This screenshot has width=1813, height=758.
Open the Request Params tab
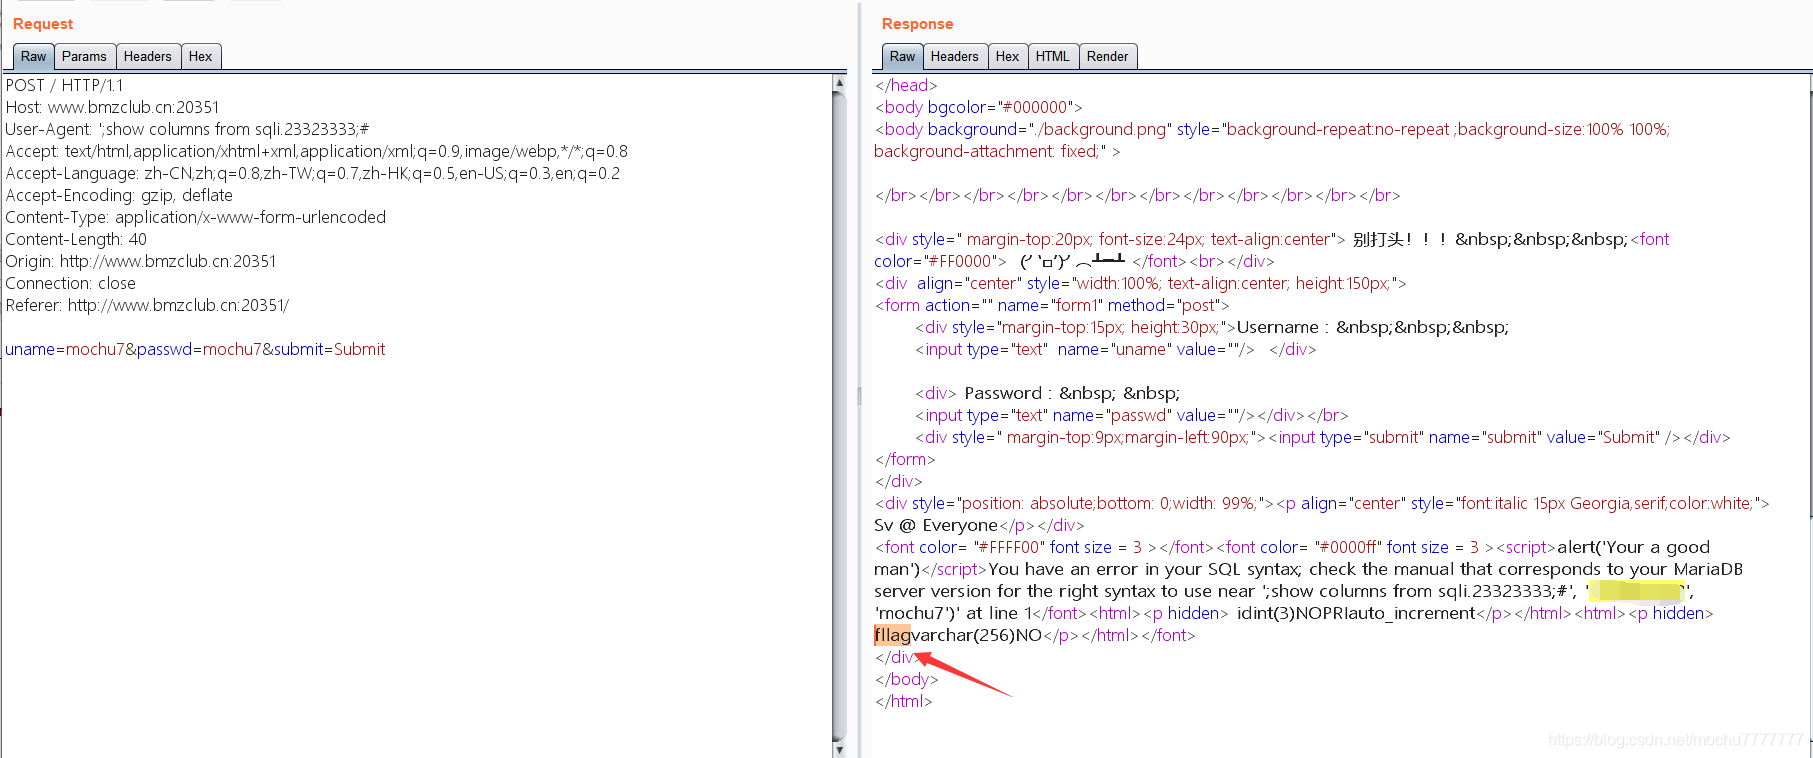point(84,57)
